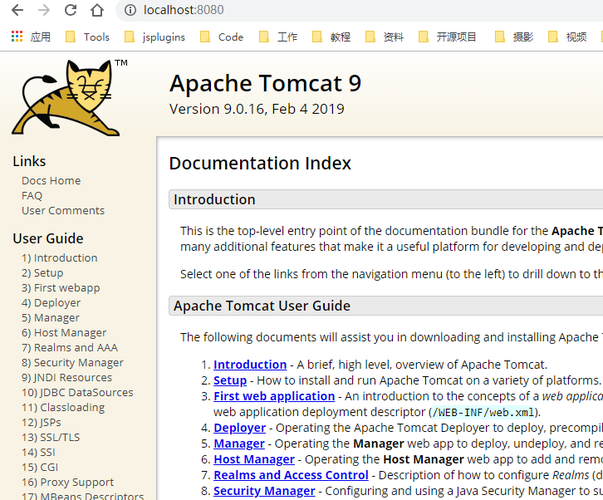Open sidebar item 14) SSI

(x=38, y=452)
